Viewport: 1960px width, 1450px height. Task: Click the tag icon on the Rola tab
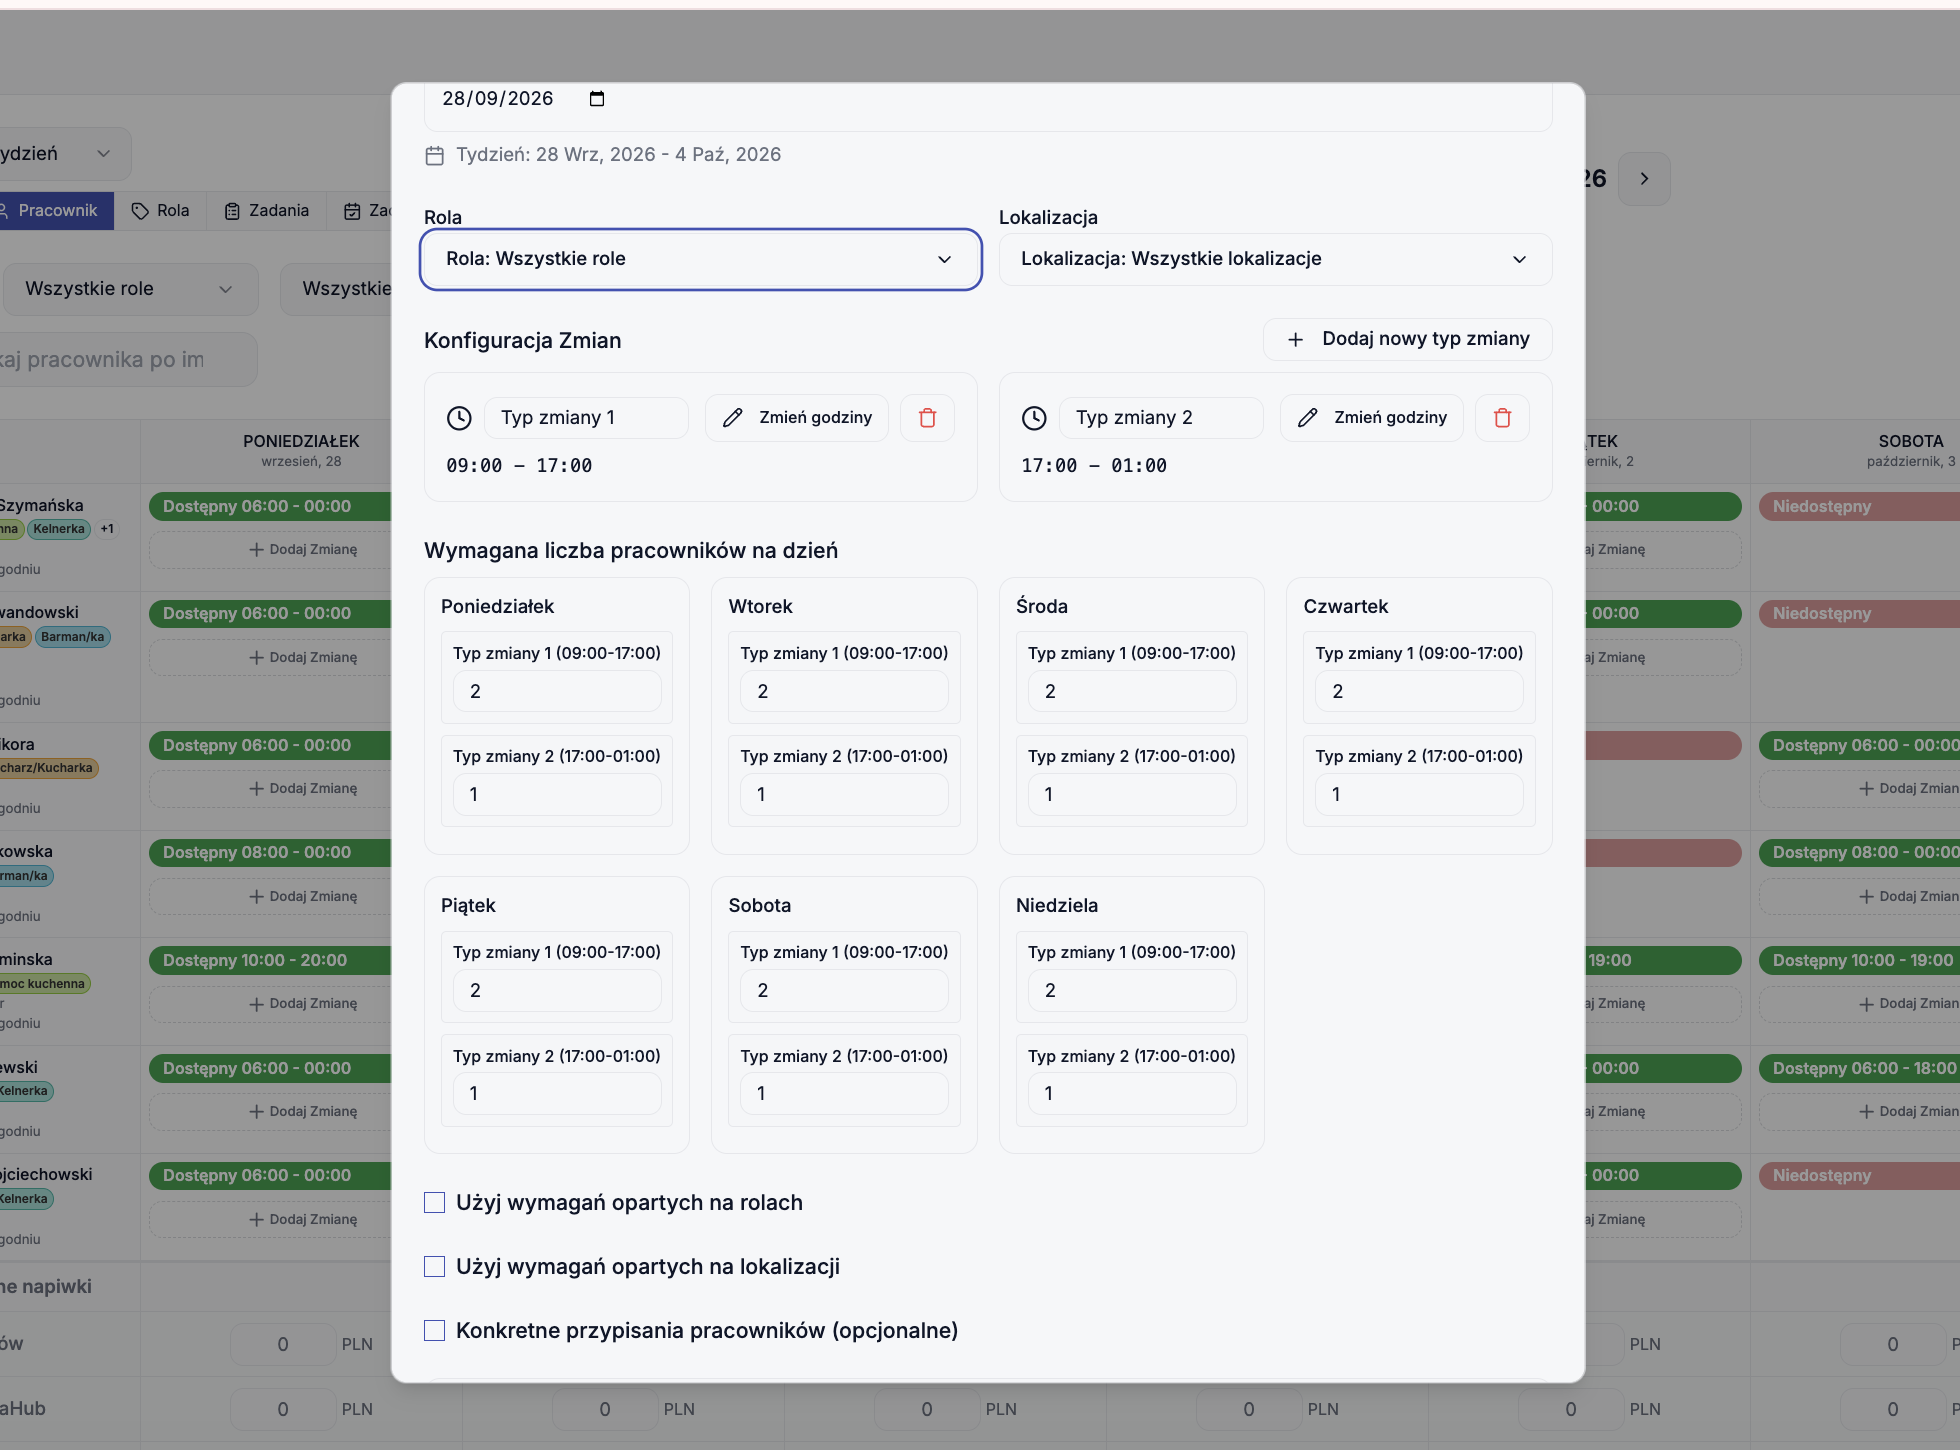pos(141,211)
